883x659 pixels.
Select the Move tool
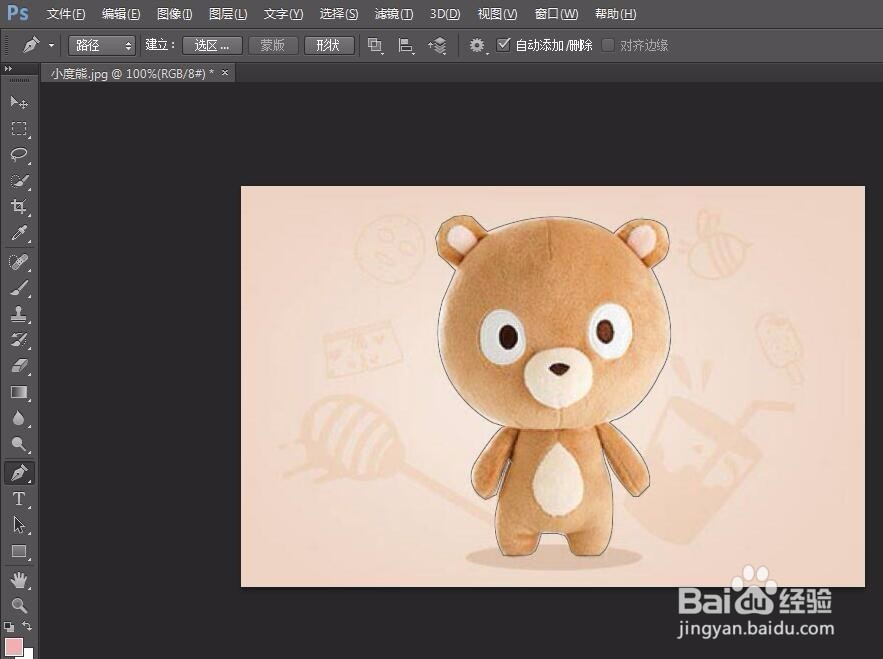coord(19,102)
